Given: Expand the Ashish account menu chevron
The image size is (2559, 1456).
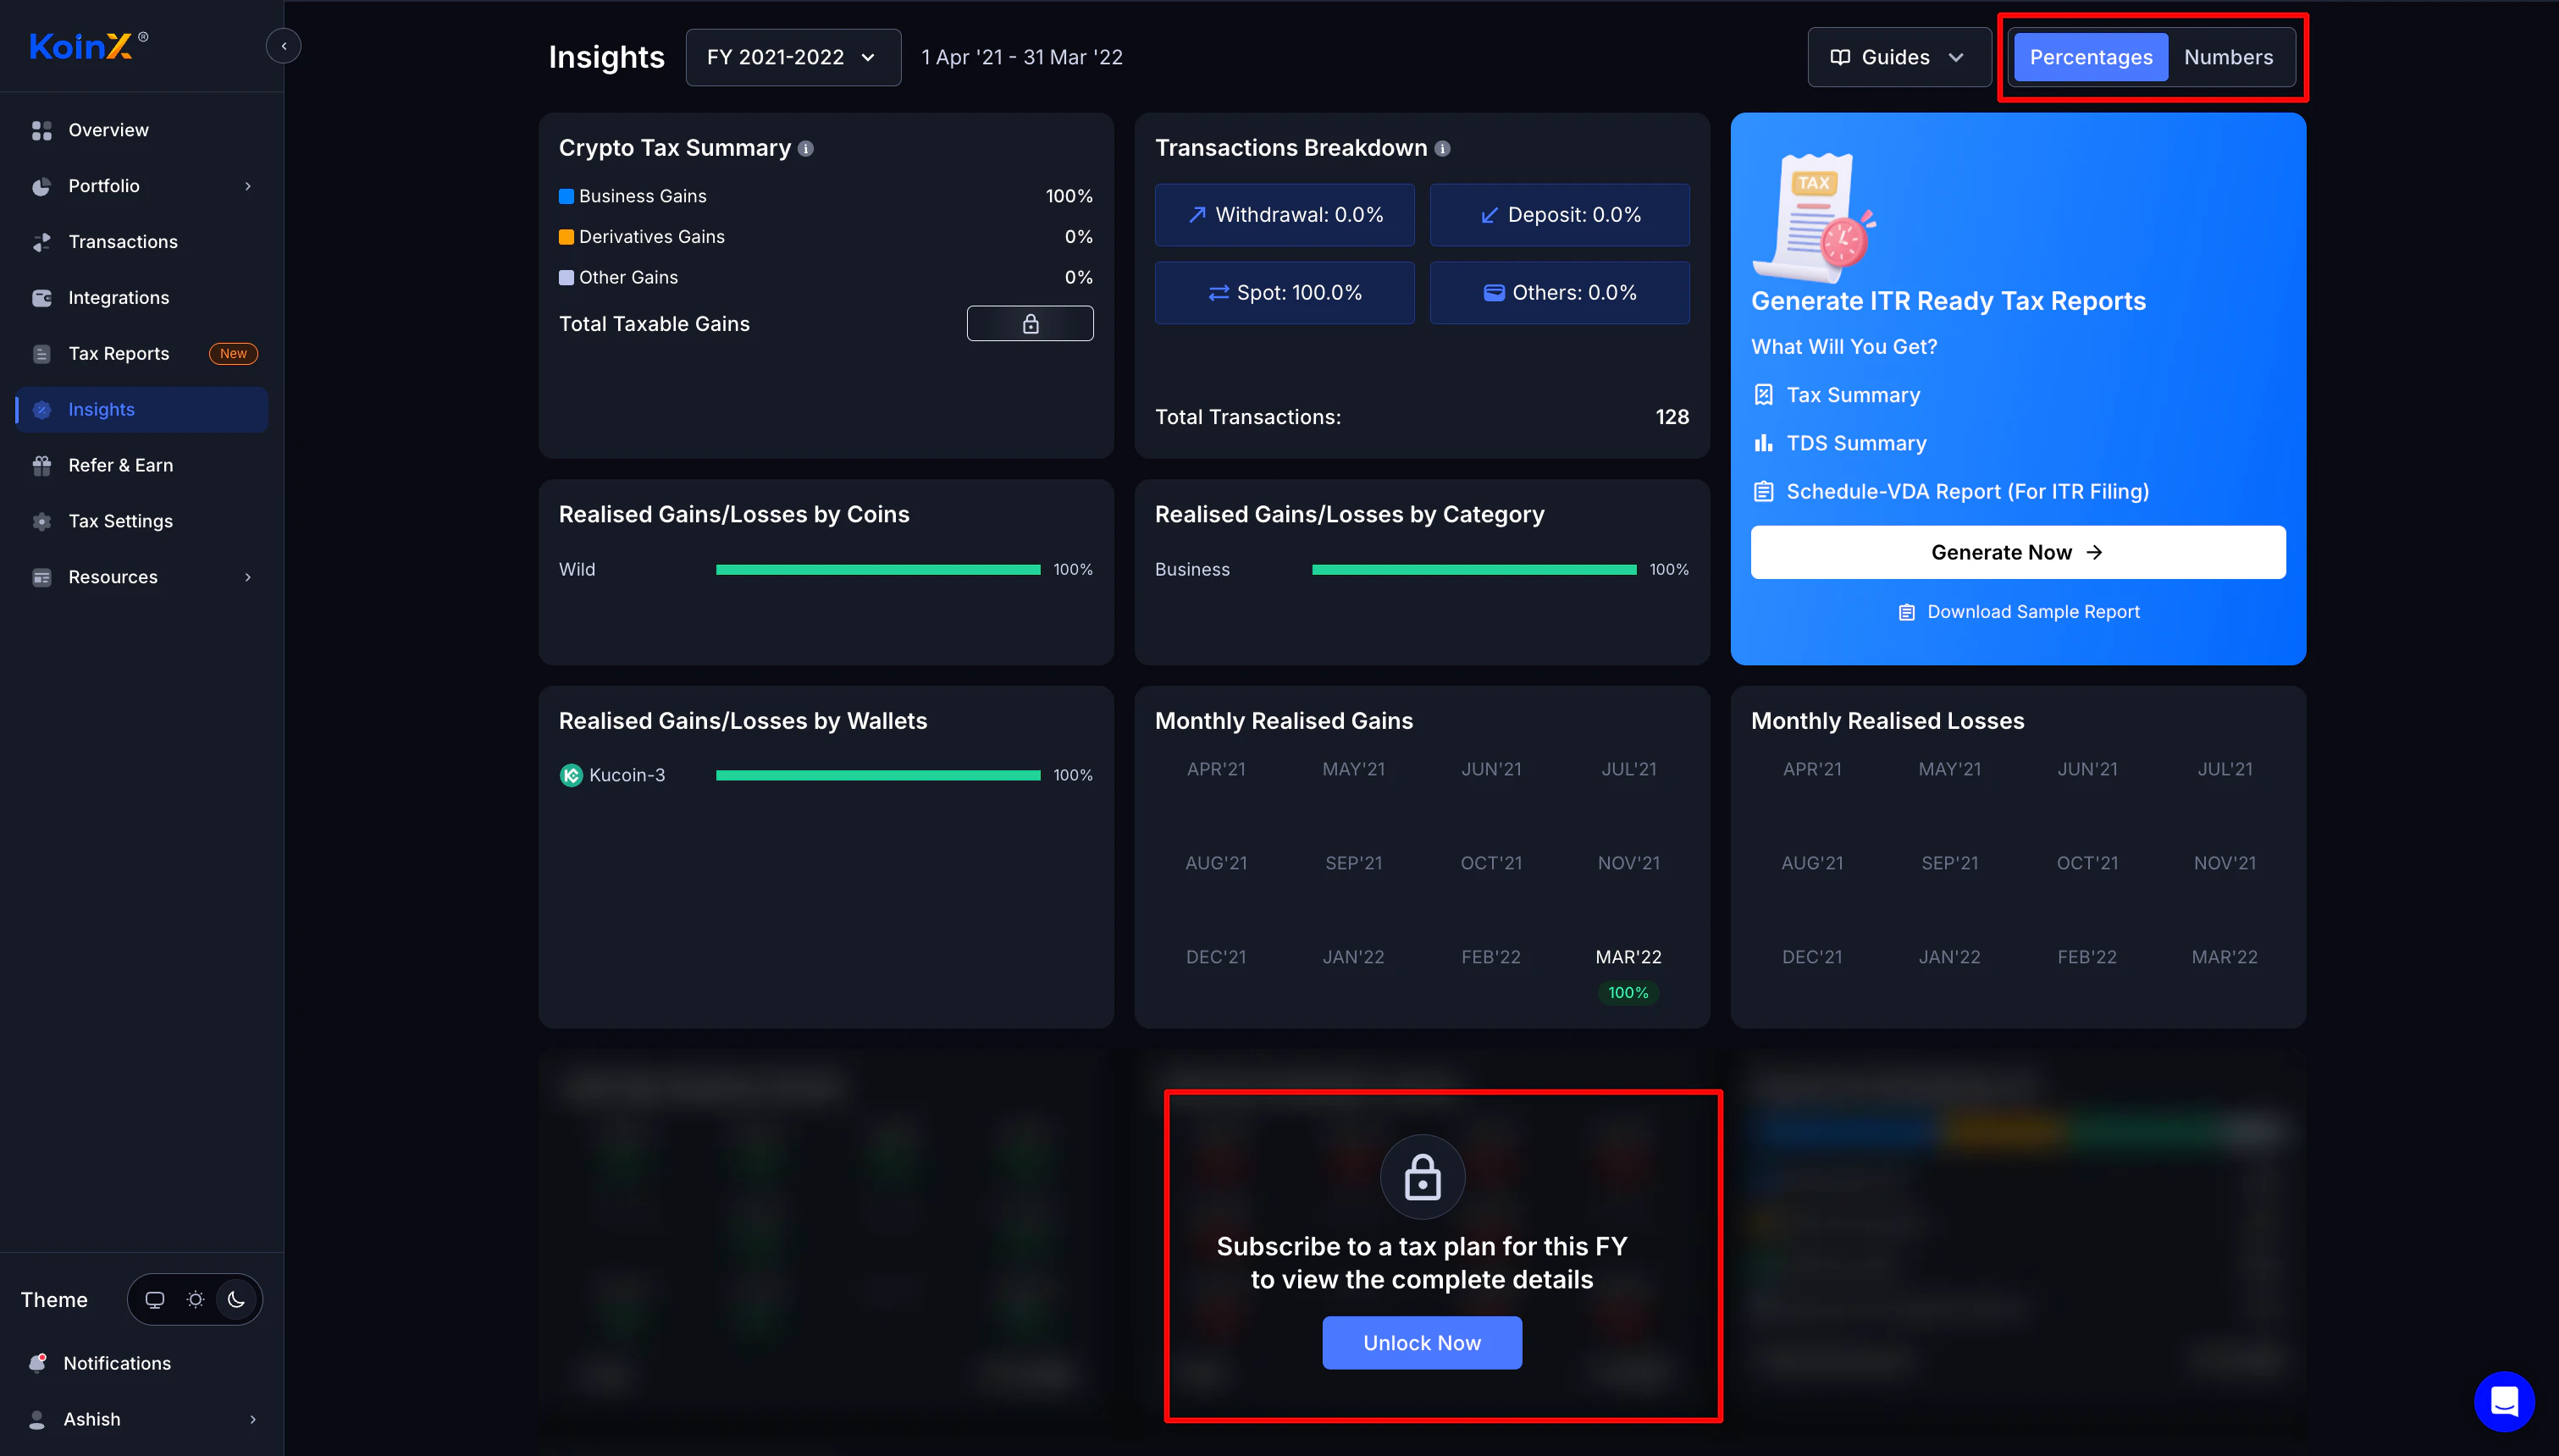Looking at the screenshot, I should point(253,1419).
